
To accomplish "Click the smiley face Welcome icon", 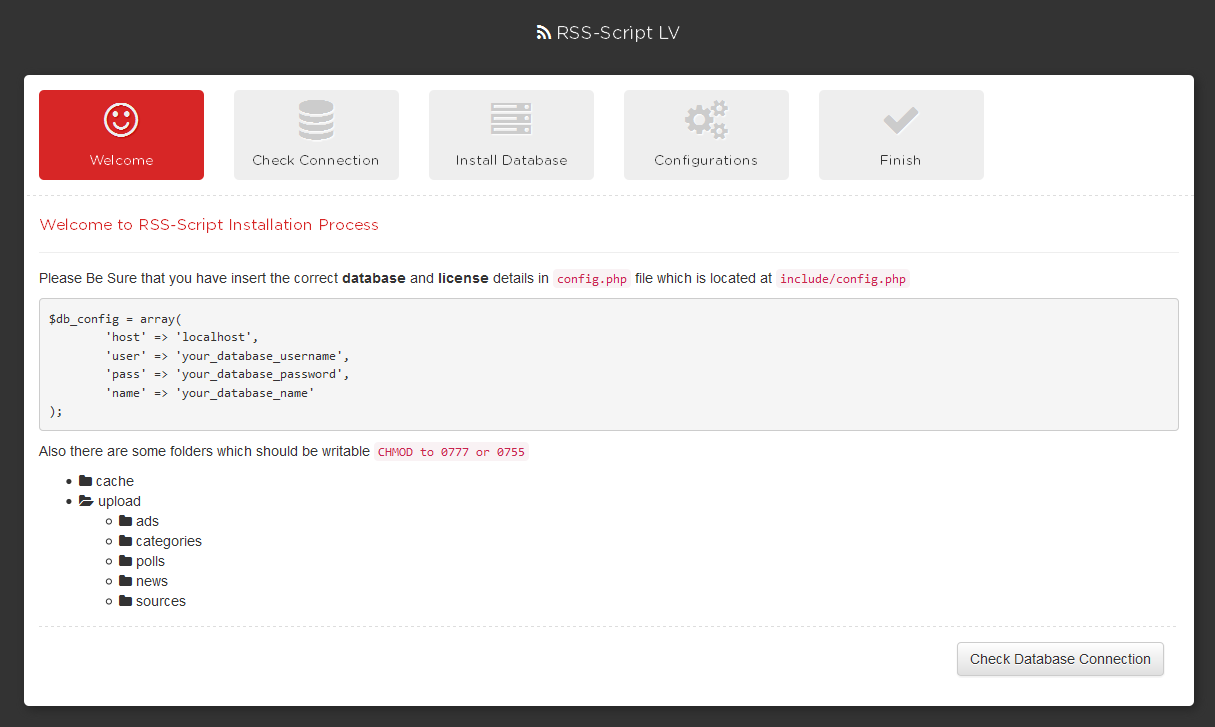I will click(x=121, y=120).
